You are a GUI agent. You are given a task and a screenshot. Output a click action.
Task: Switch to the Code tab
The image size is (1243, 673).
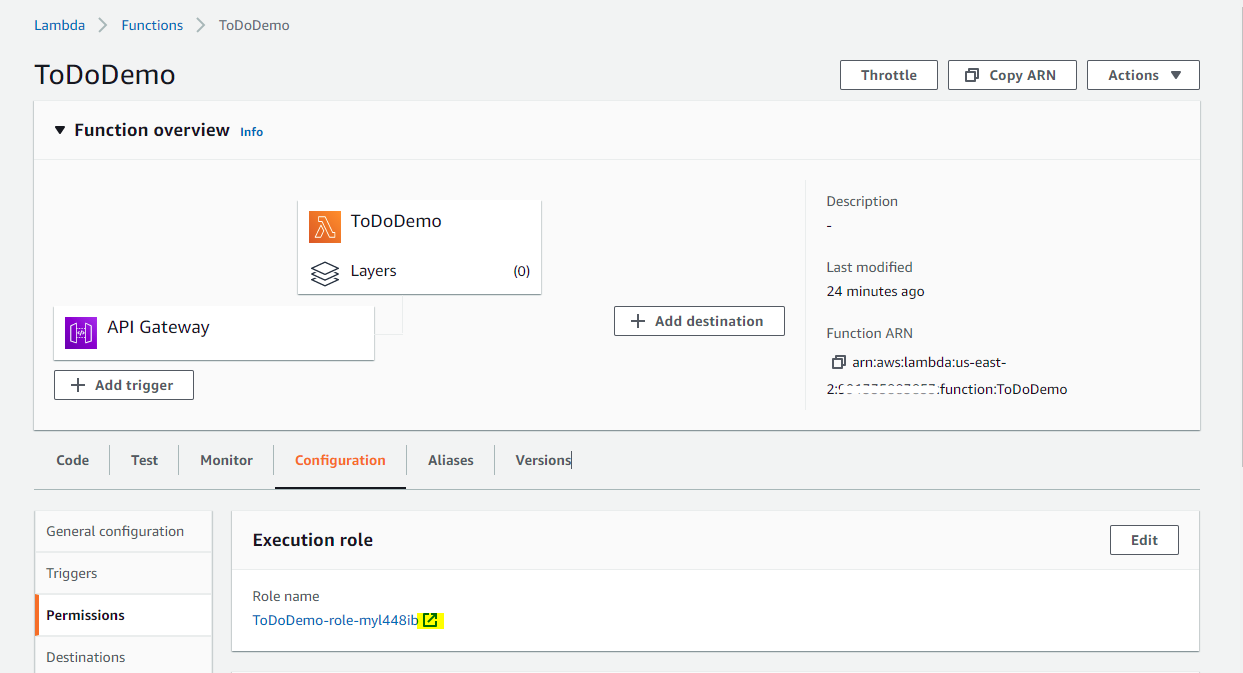tap(72, 460)
